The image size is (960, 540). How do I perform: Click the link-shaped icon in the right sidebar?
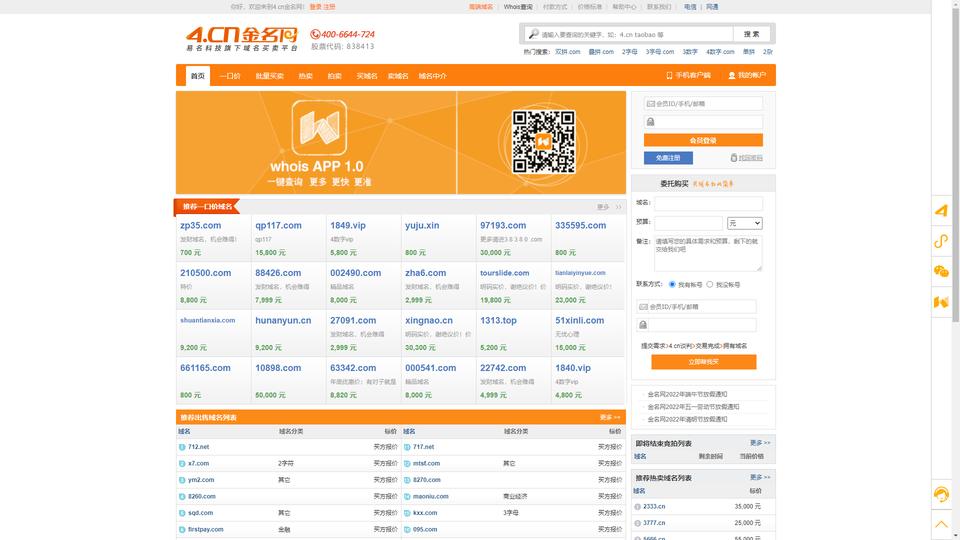[x=941, y=241]
